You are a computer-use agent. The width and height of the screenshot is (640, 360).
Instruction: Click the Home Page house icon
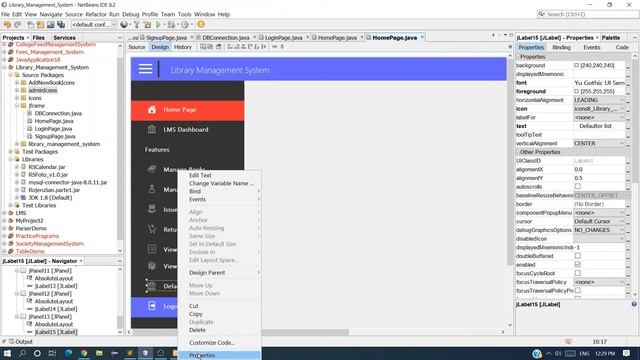point(152,109)
